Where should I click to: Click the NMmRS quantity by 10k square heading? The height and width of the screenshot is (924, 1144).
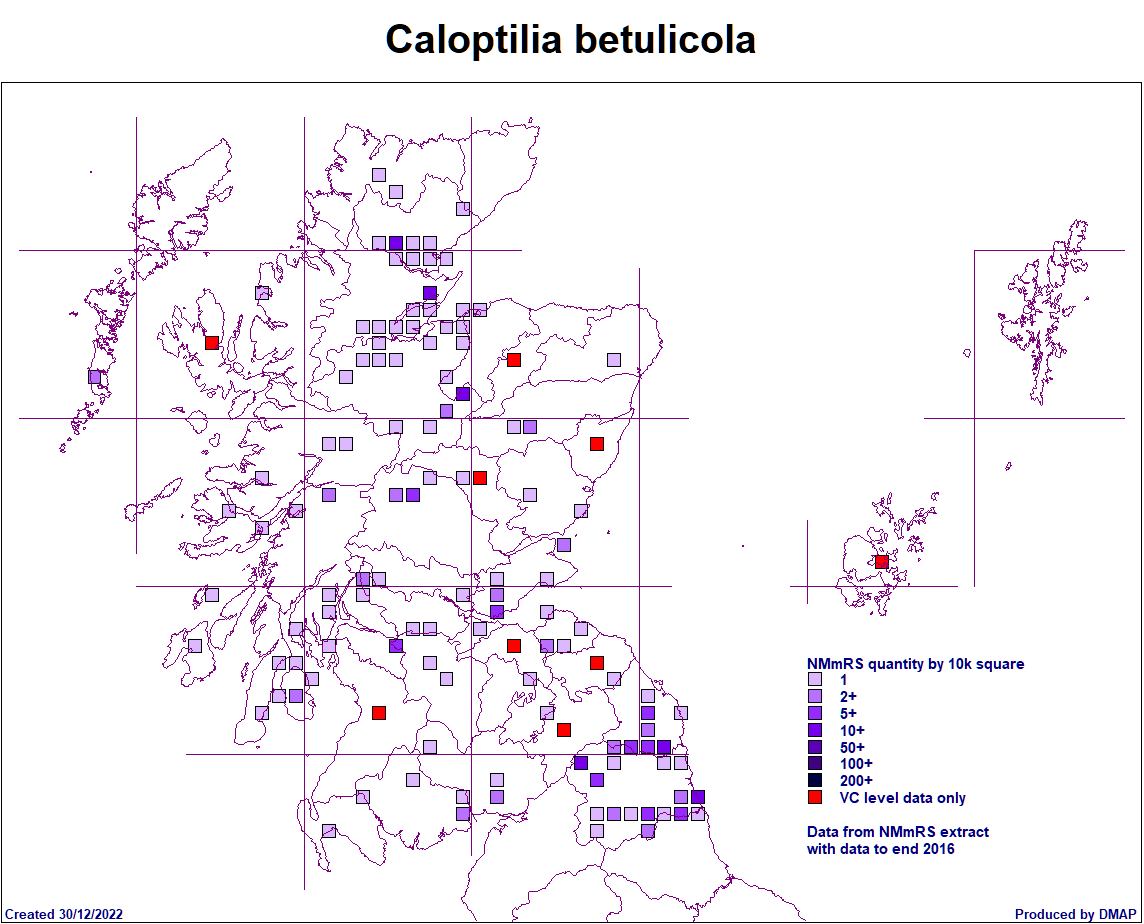[915, 664]
